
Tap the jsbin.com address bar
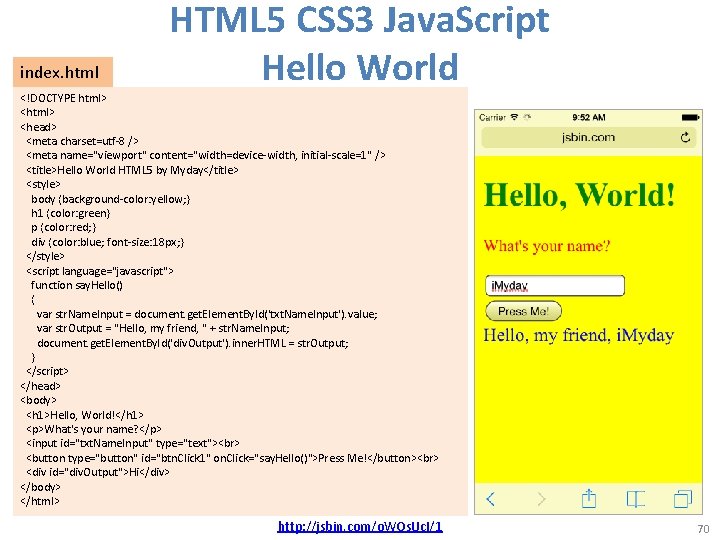[x=588, y=137]
